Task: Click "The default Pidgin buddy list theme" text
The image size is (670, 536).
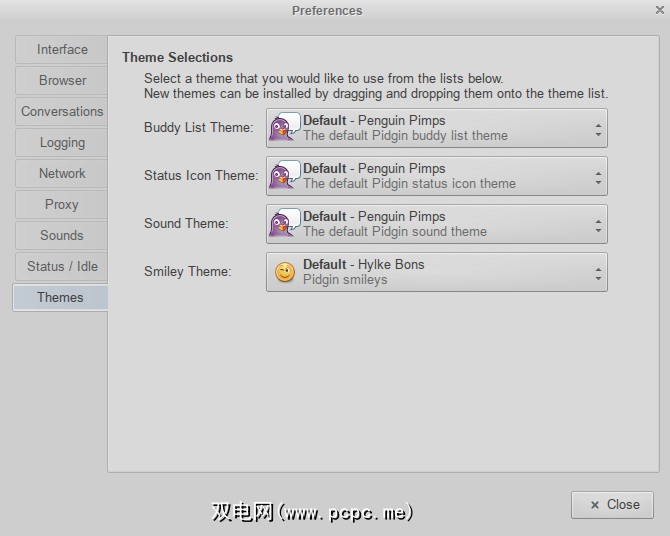Action: point(406,135)
